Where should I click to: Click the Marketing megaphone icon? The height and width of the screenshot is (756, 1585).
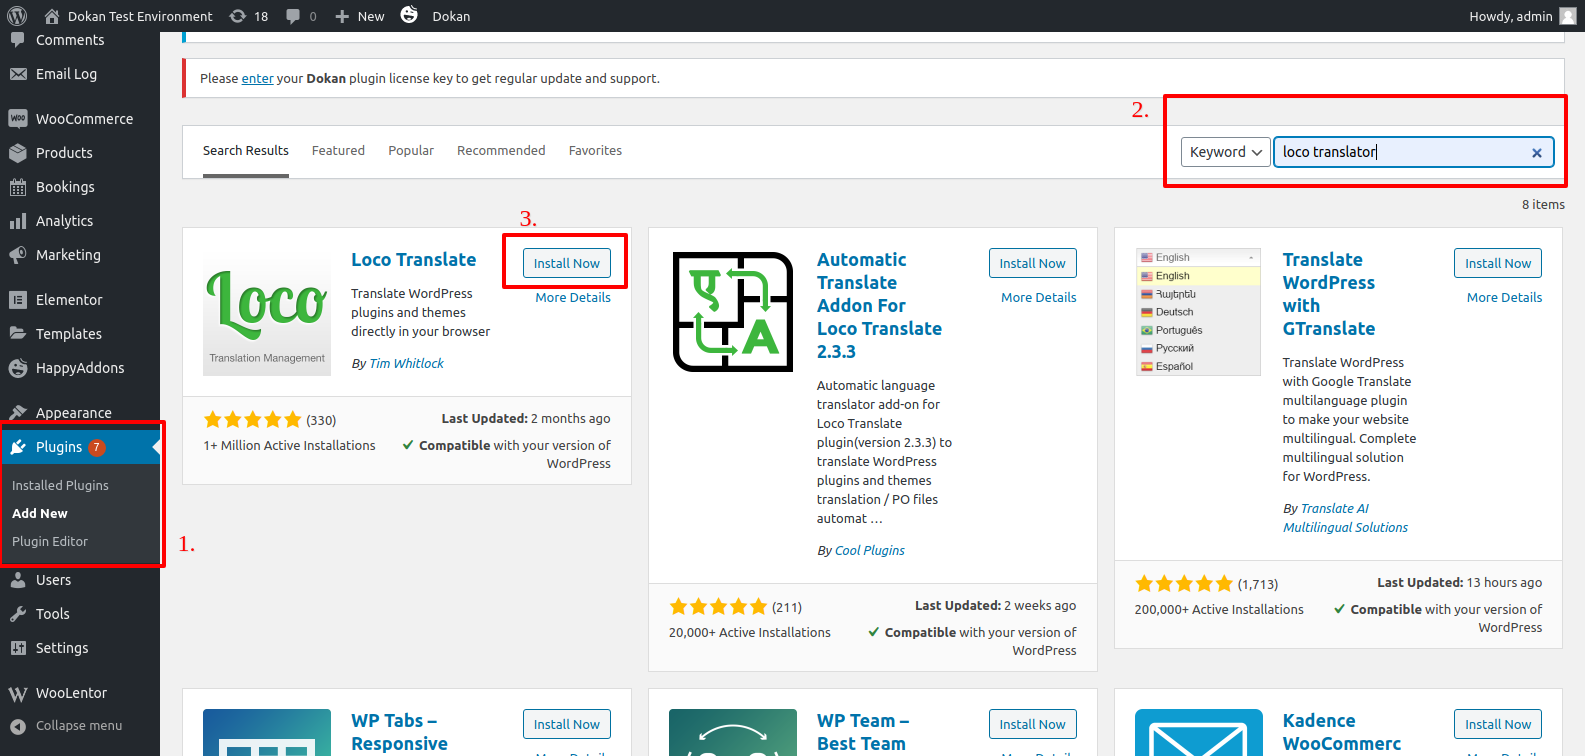18,255
